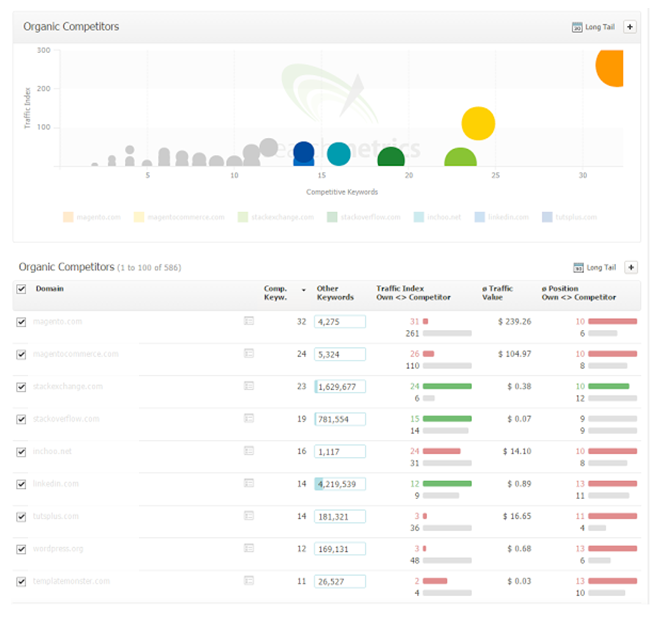Uncheck the magento.com row checkbox
Viewport: 659px width, 621px height.
click(21, 322)
